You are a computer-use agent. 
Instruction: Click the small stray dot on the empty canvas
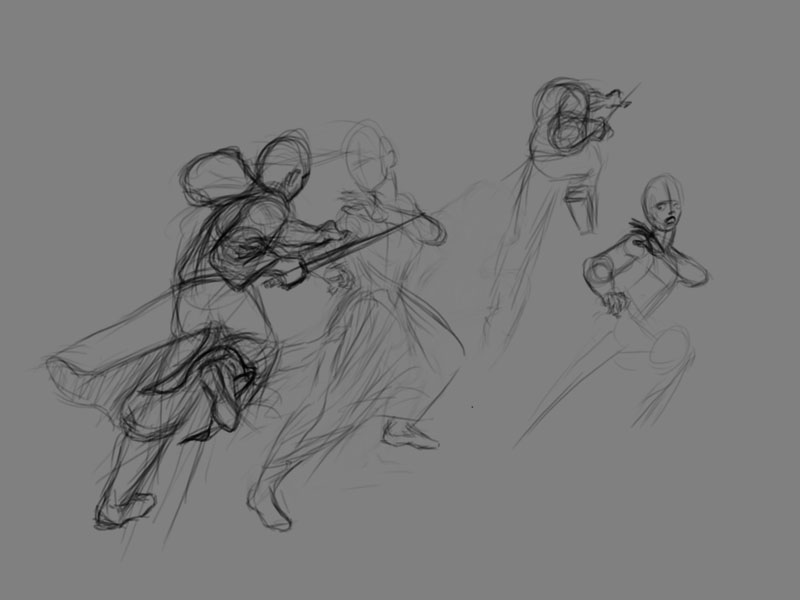pos(472,407)
